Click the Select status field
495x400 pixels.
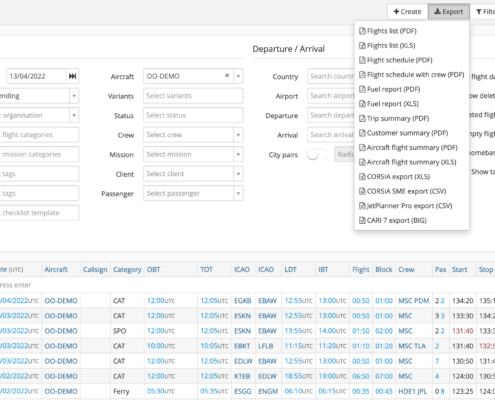coord(193,115)
